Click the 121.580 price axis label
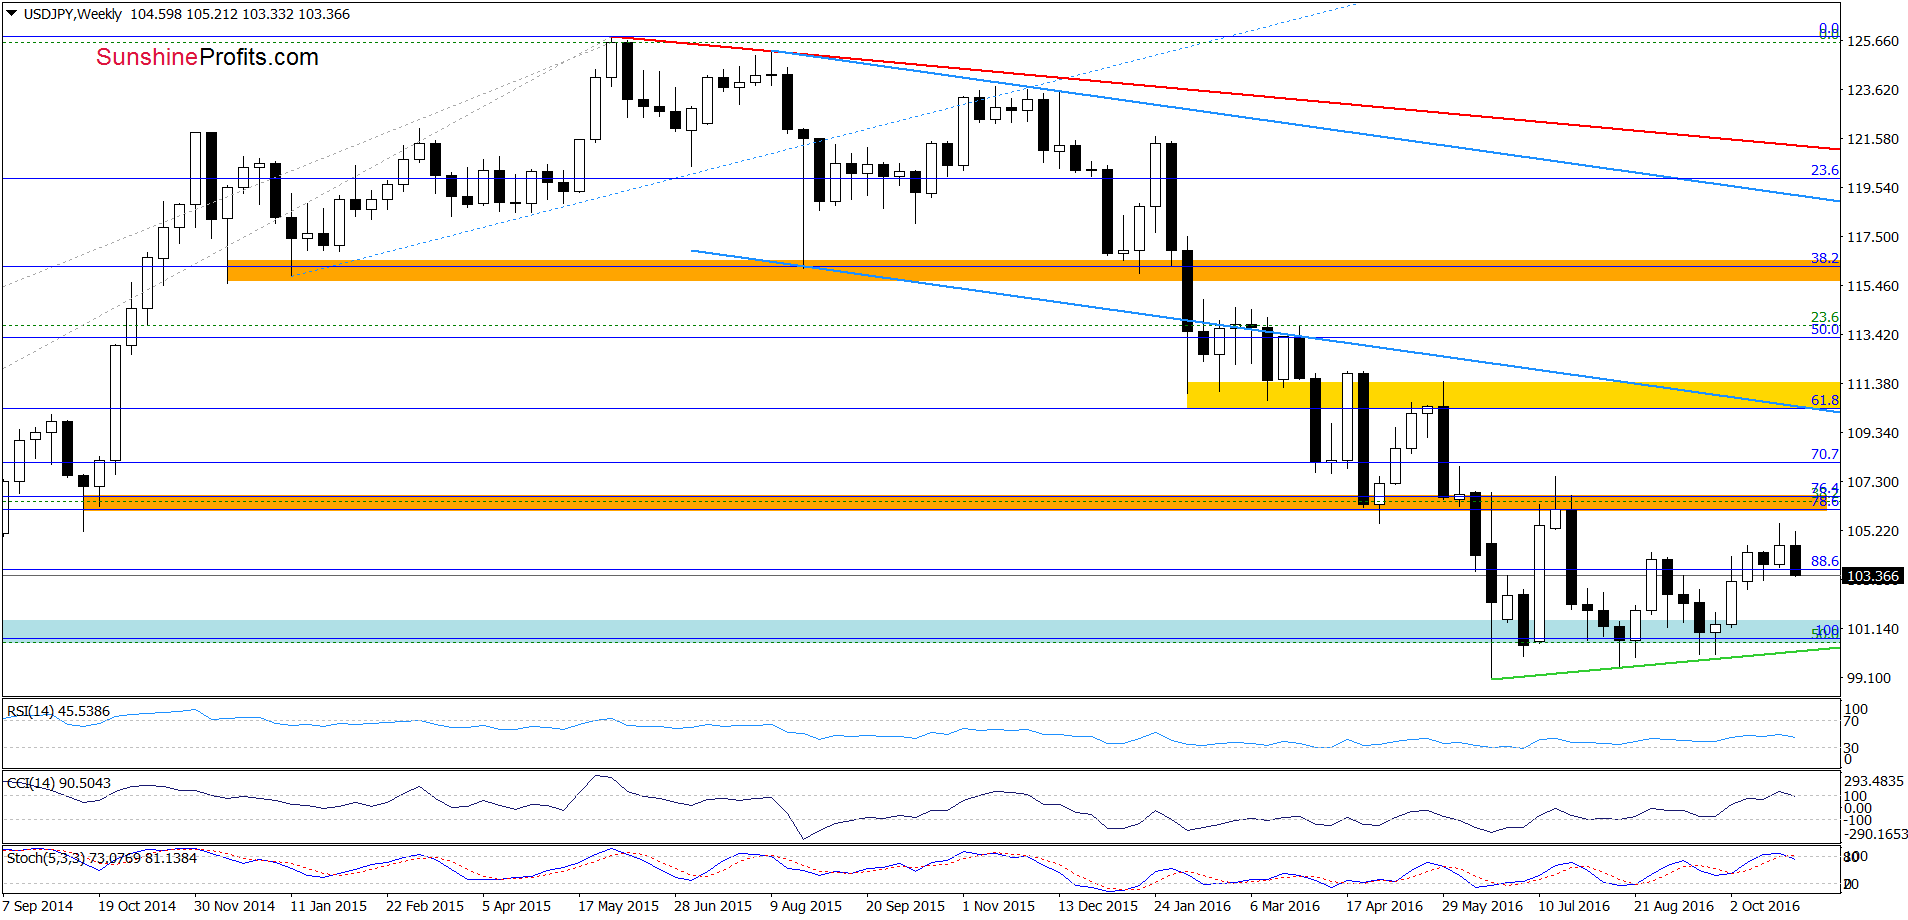This screenshot has height=920, width=1908. pyautogui.click(x=1872, y=139)
